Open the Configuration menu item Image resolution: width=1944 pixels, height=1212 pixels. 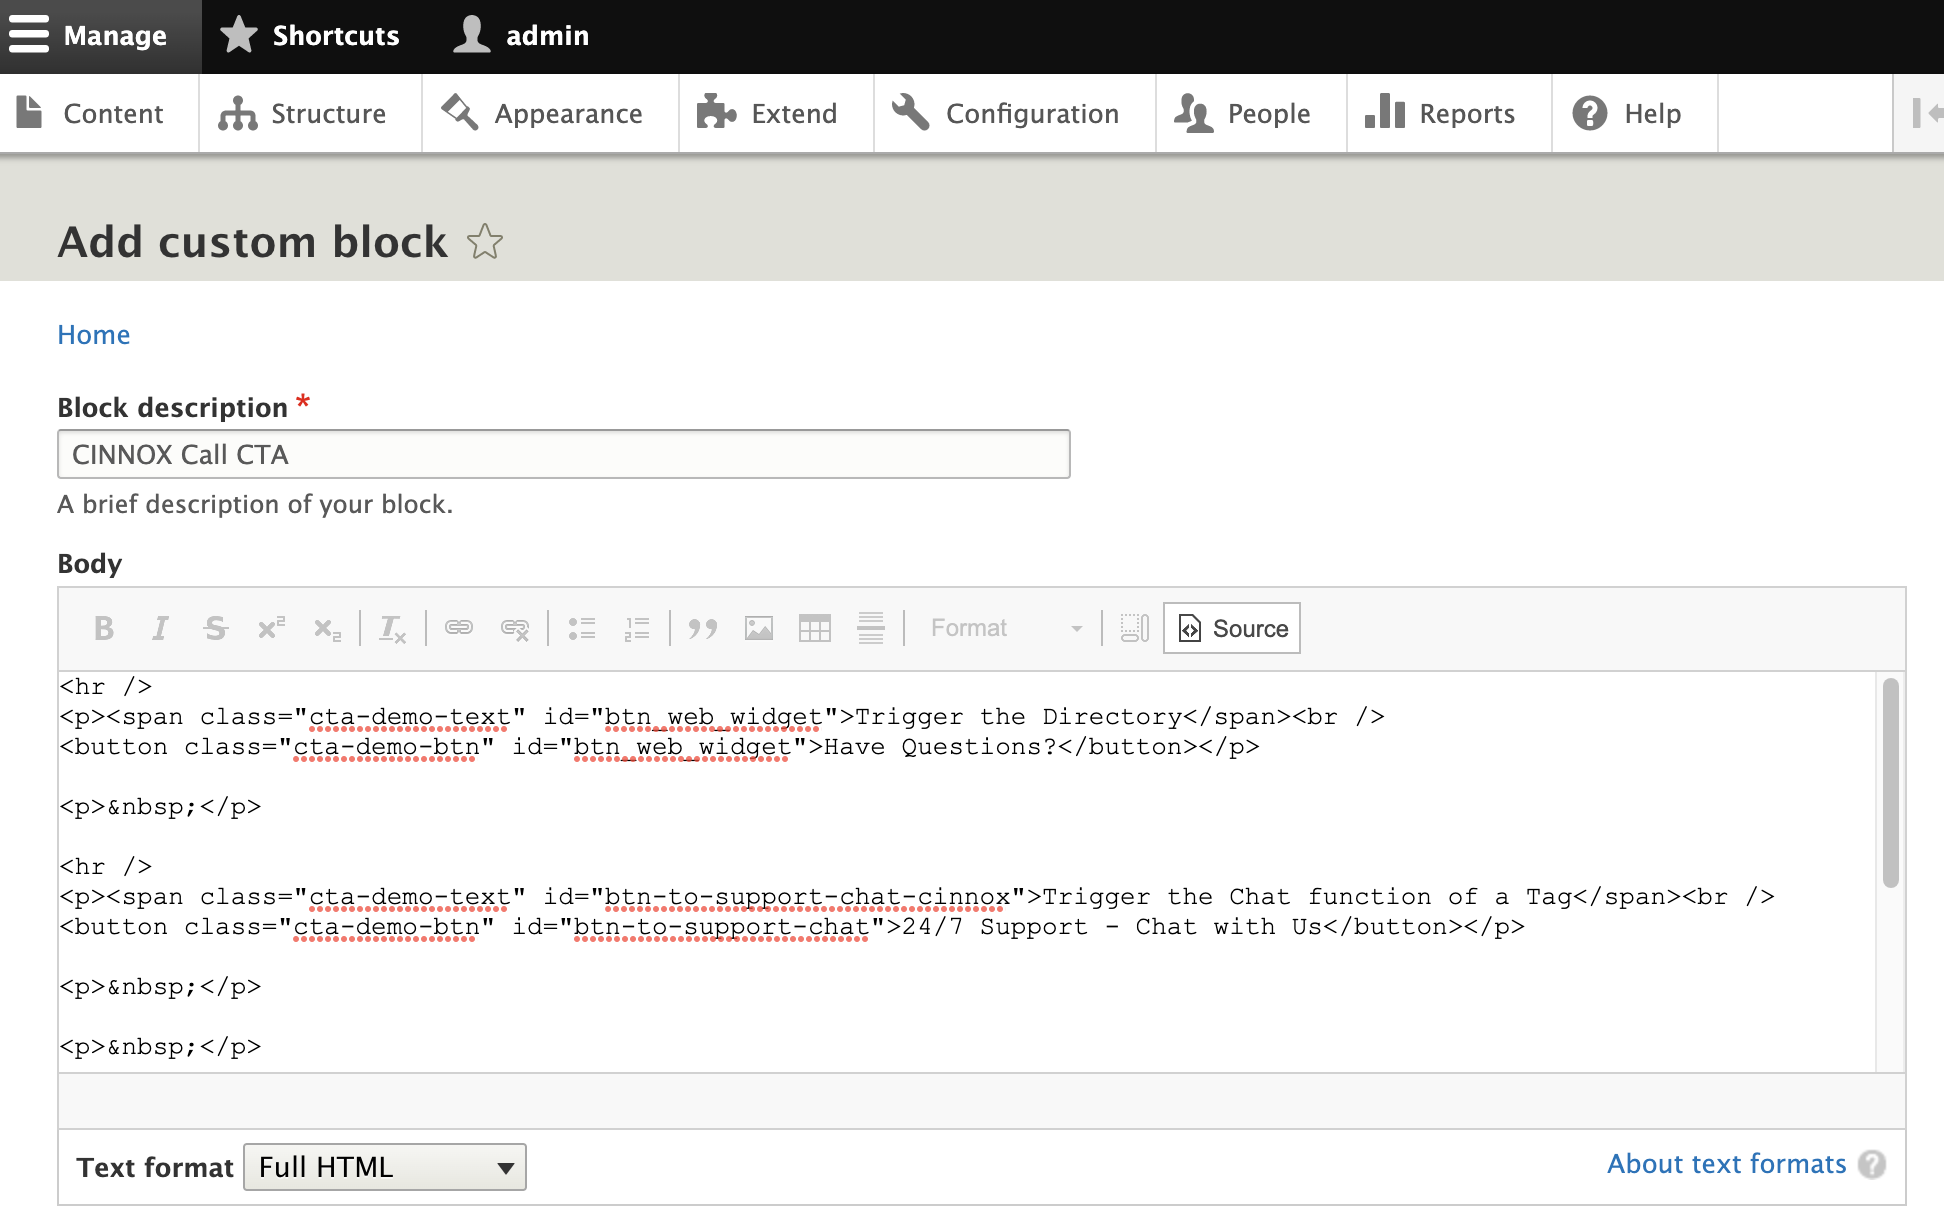click(x=1014, y=114)
